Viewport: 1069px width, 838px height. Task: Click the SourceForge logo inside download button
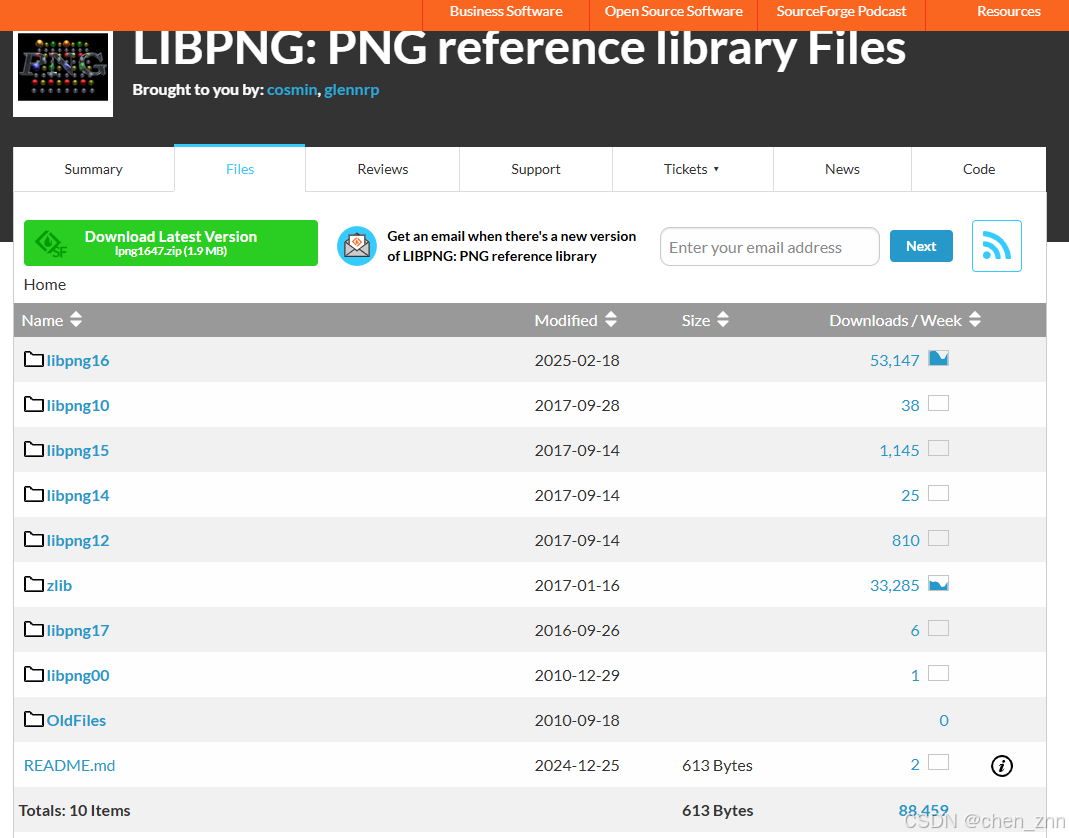pos(49,242)
